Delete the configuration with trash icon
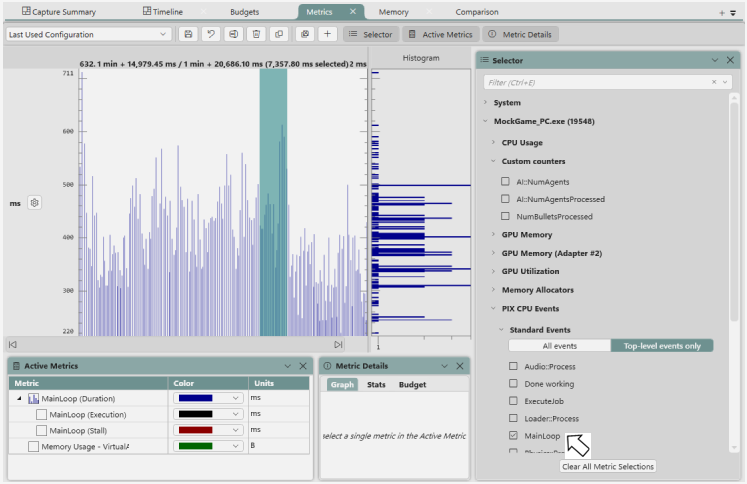Screen dimensions: 747x484 pos(256,34)
